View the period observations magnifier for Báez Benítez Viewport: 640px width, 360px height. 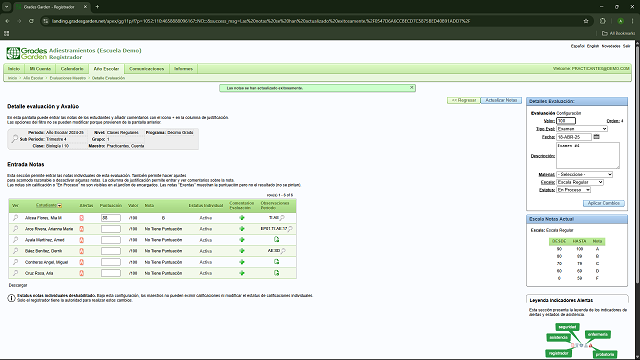click(283, 251)
